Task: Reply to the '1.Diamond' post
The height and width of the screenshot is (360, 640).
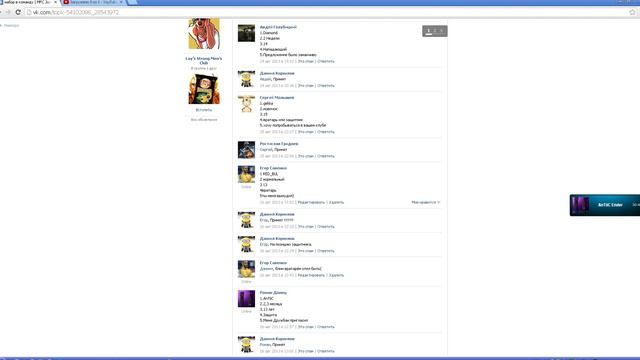Action: [x=326, y=61]
